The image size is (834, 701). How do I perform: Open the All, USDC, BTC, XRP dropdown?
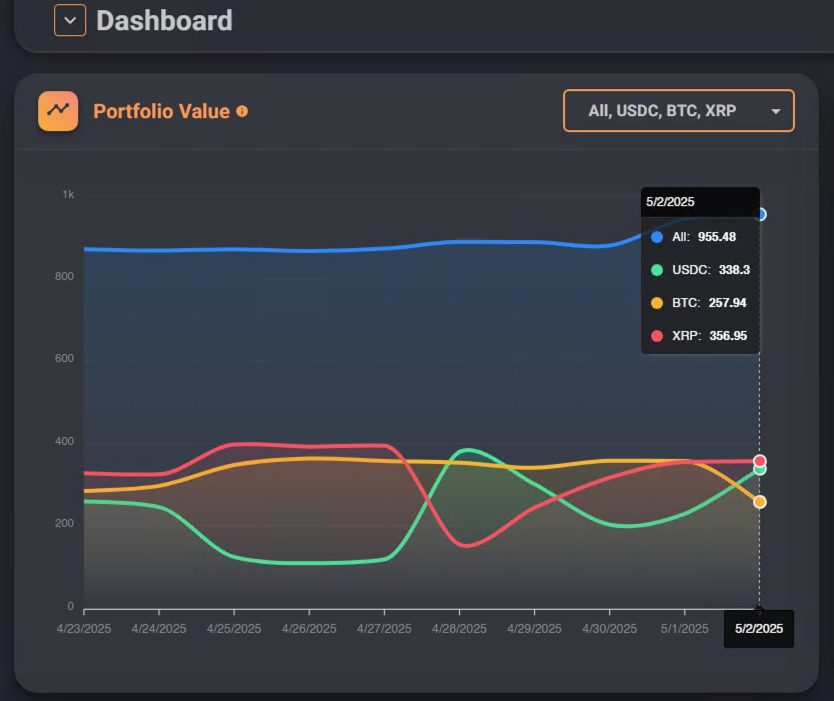pyautogui.click(x=679, y=111)
